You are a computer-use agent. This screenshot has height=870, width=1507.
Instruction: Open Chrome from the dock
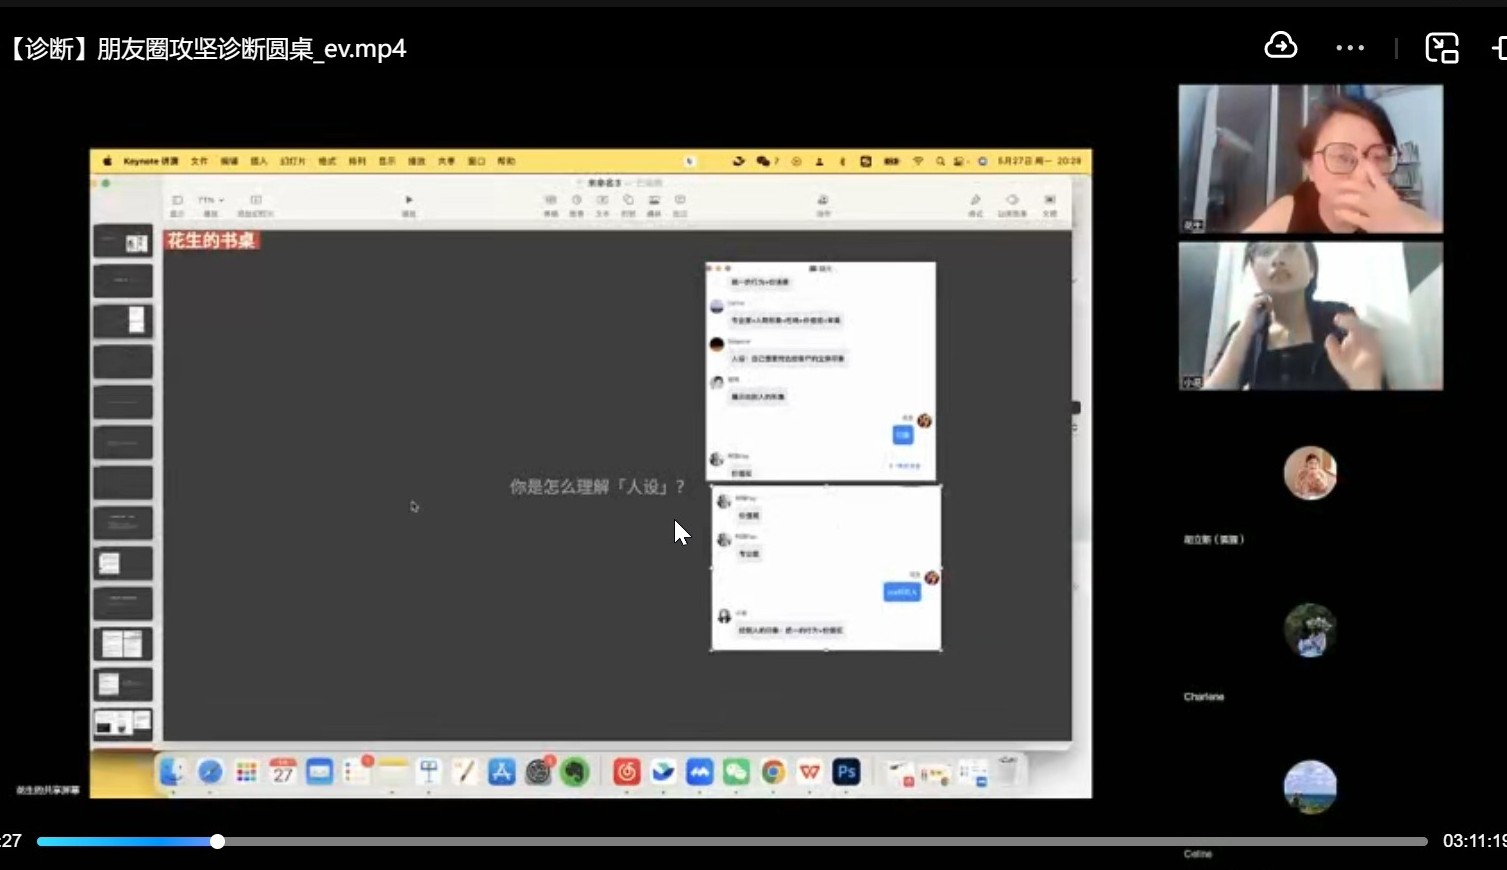(x=773, y=771)
